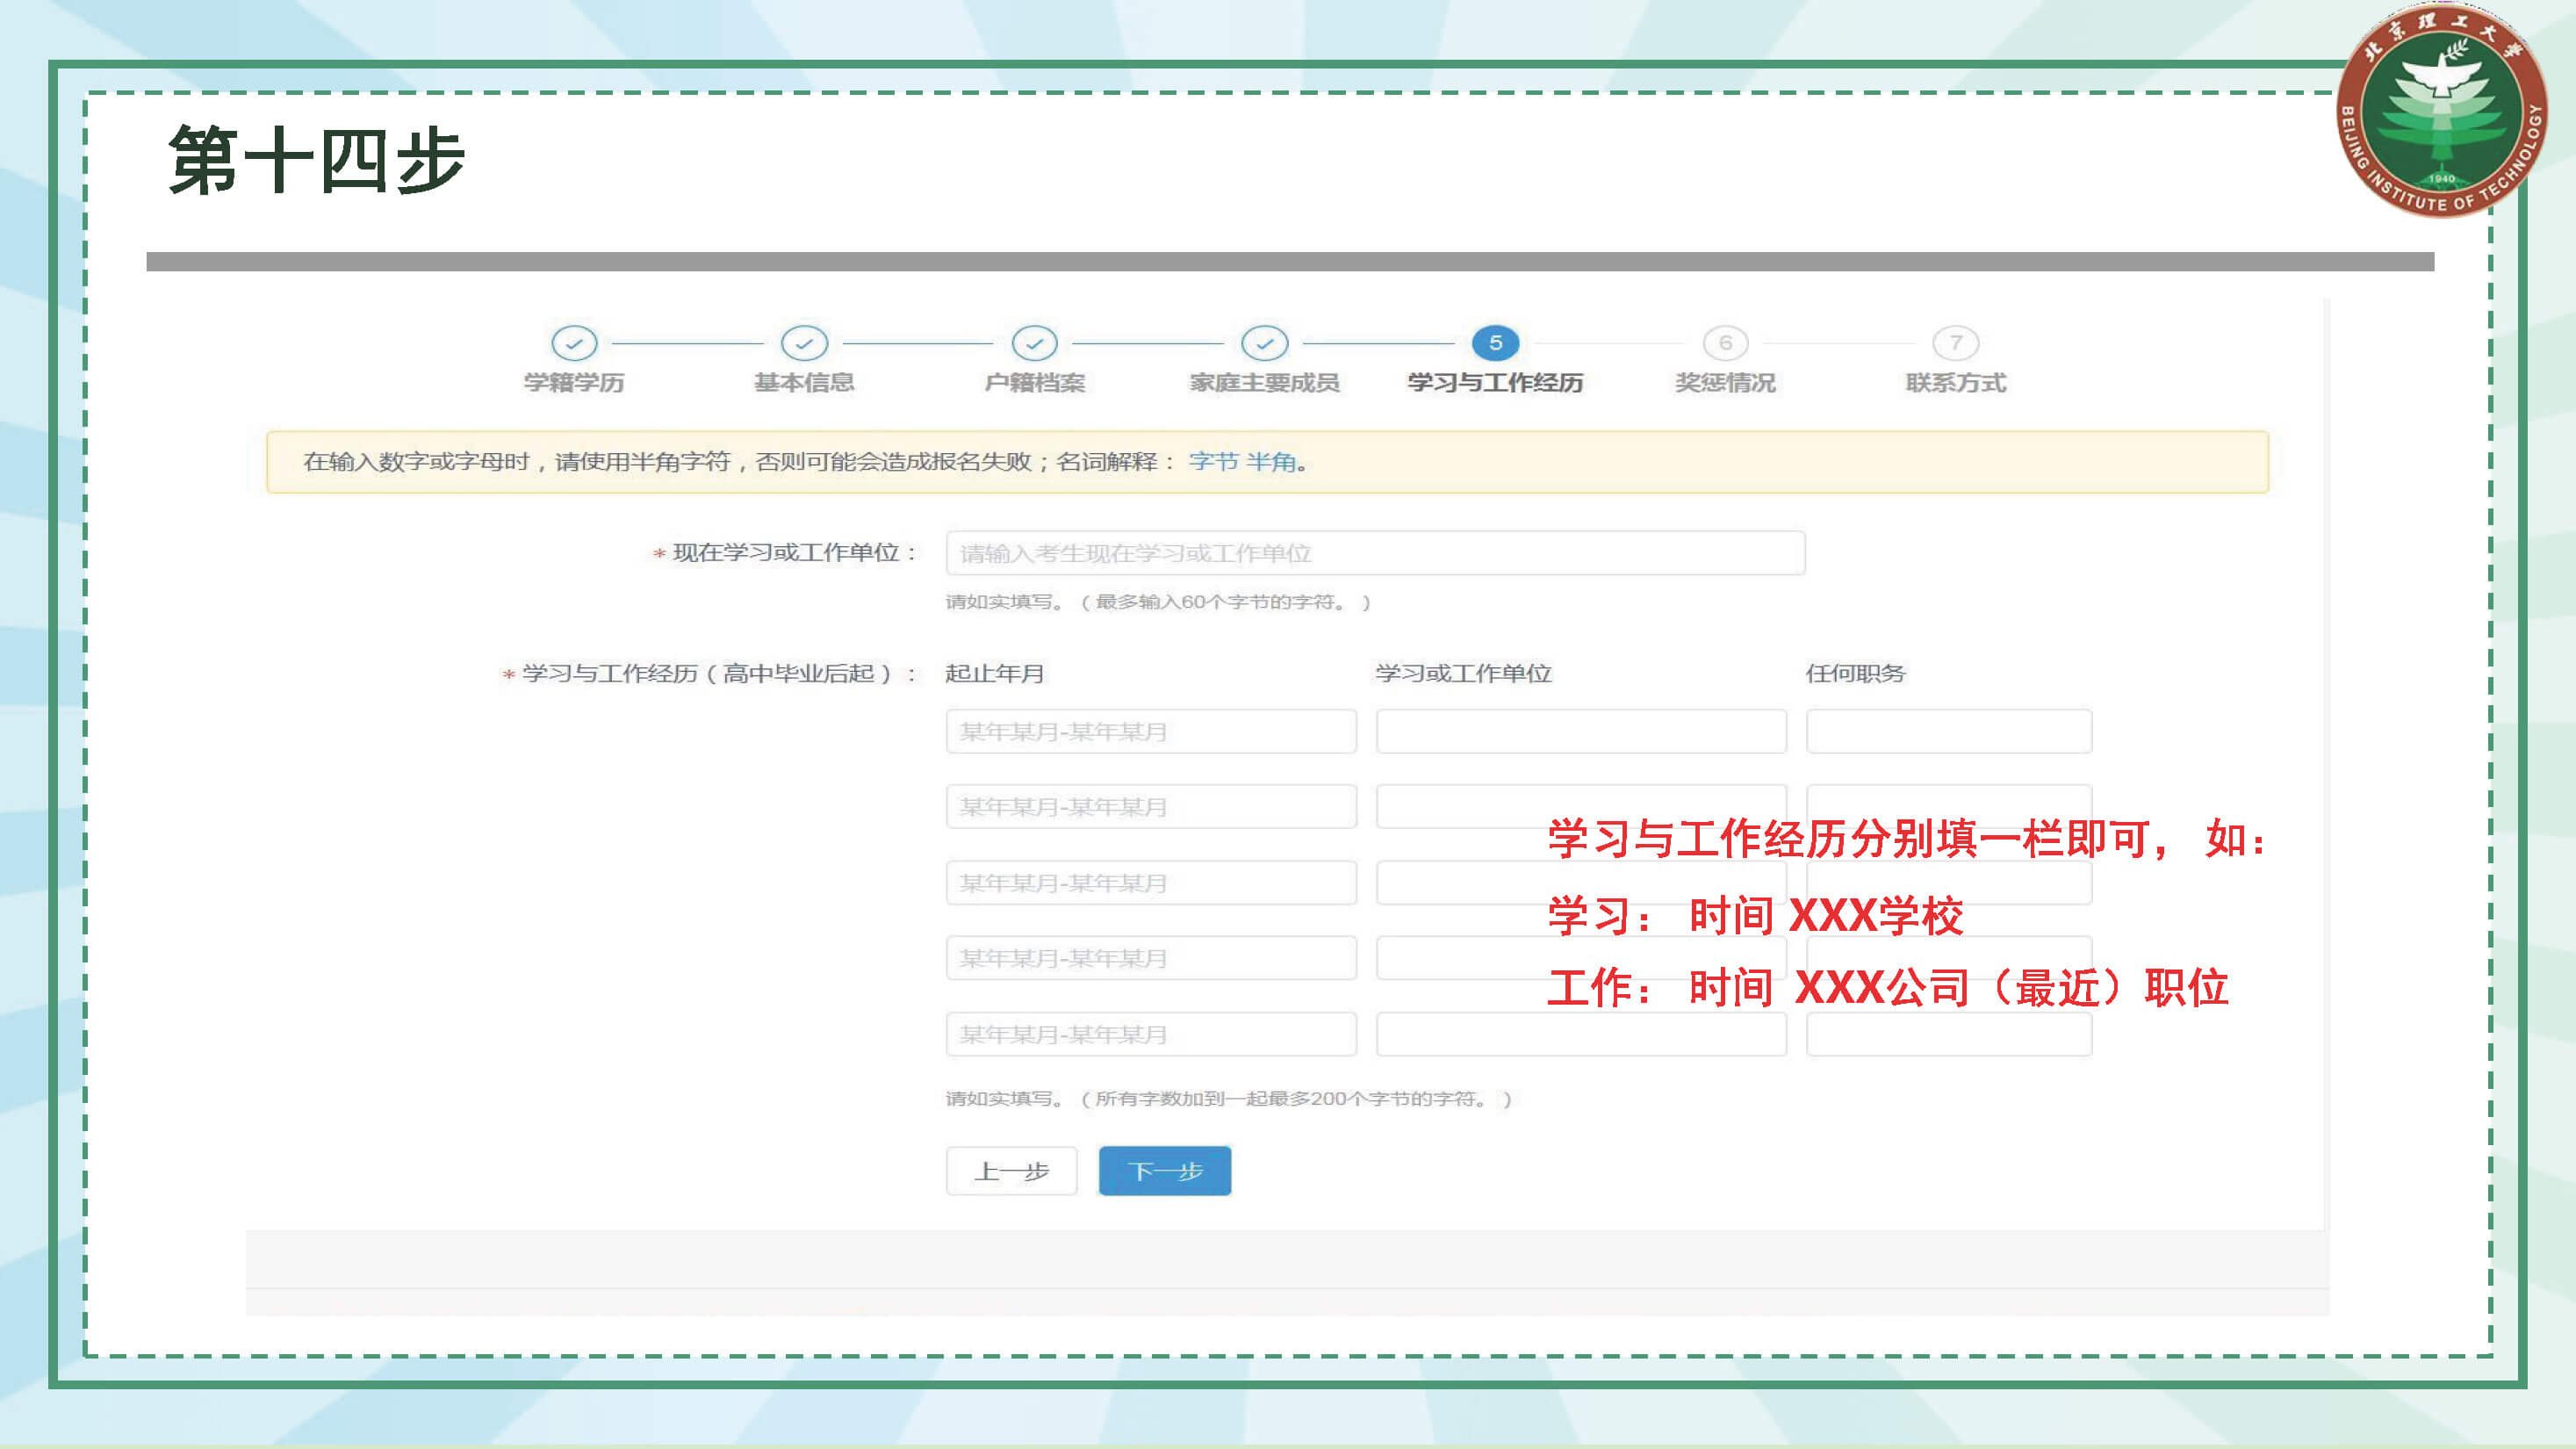The image size is (2576, 1449).
Task: Click the last row 起止年月 field
Action: [1150, 1034]
